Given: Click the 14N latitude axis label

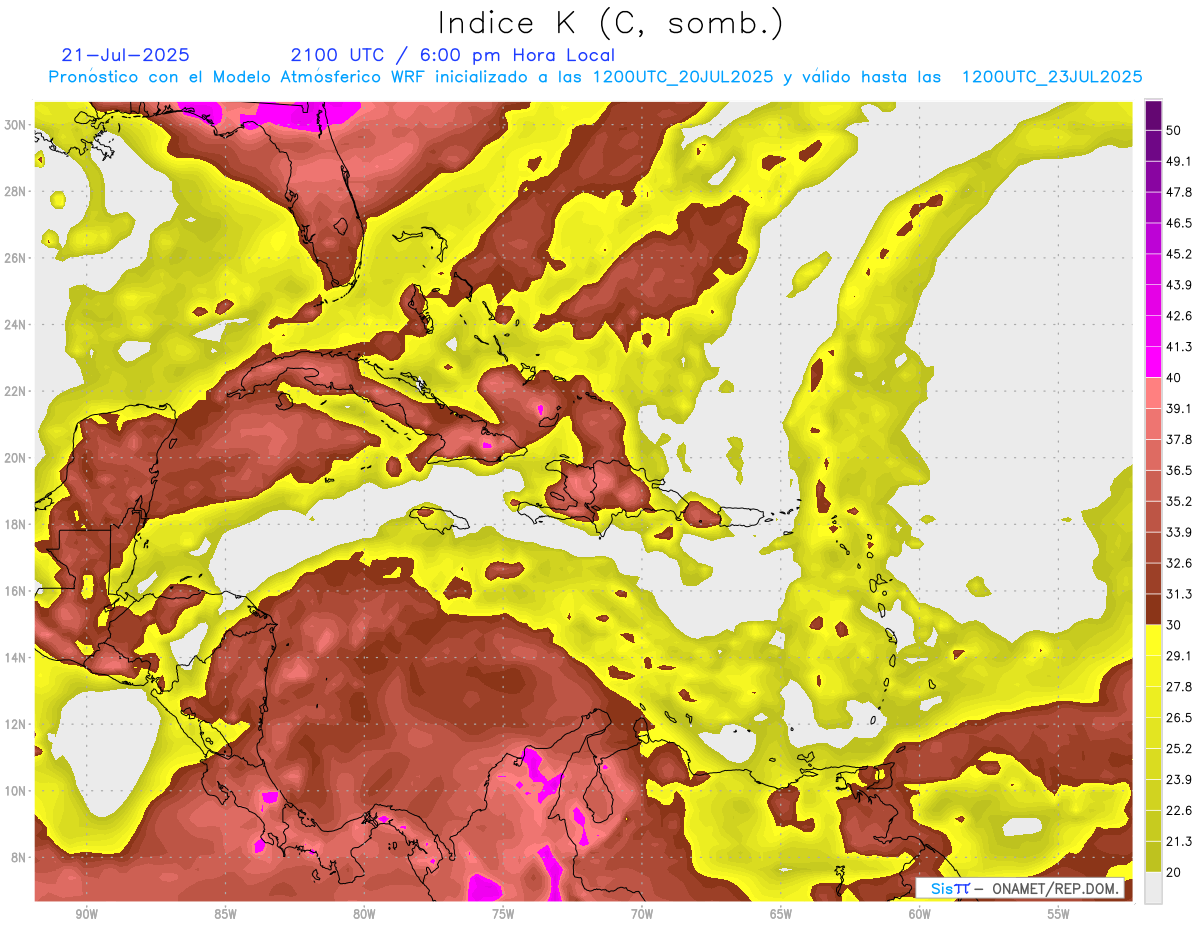Looking at the screenshot, I should [x=17, y=658].
